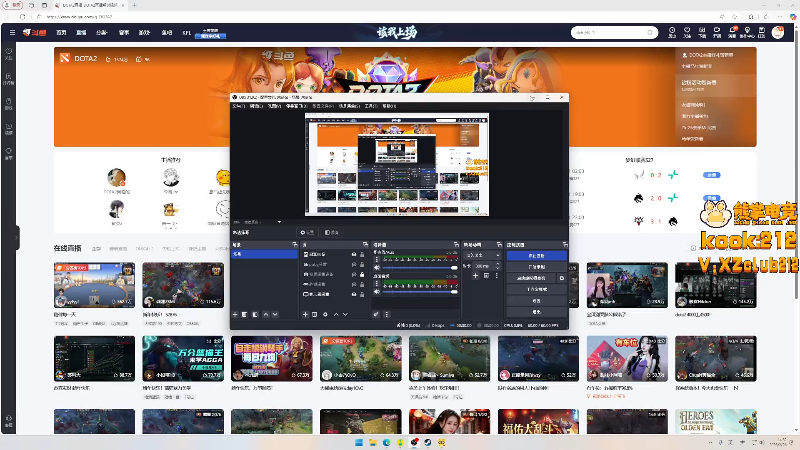
Task: Click the recording button in OBS Controls
Action: point(537,267)
